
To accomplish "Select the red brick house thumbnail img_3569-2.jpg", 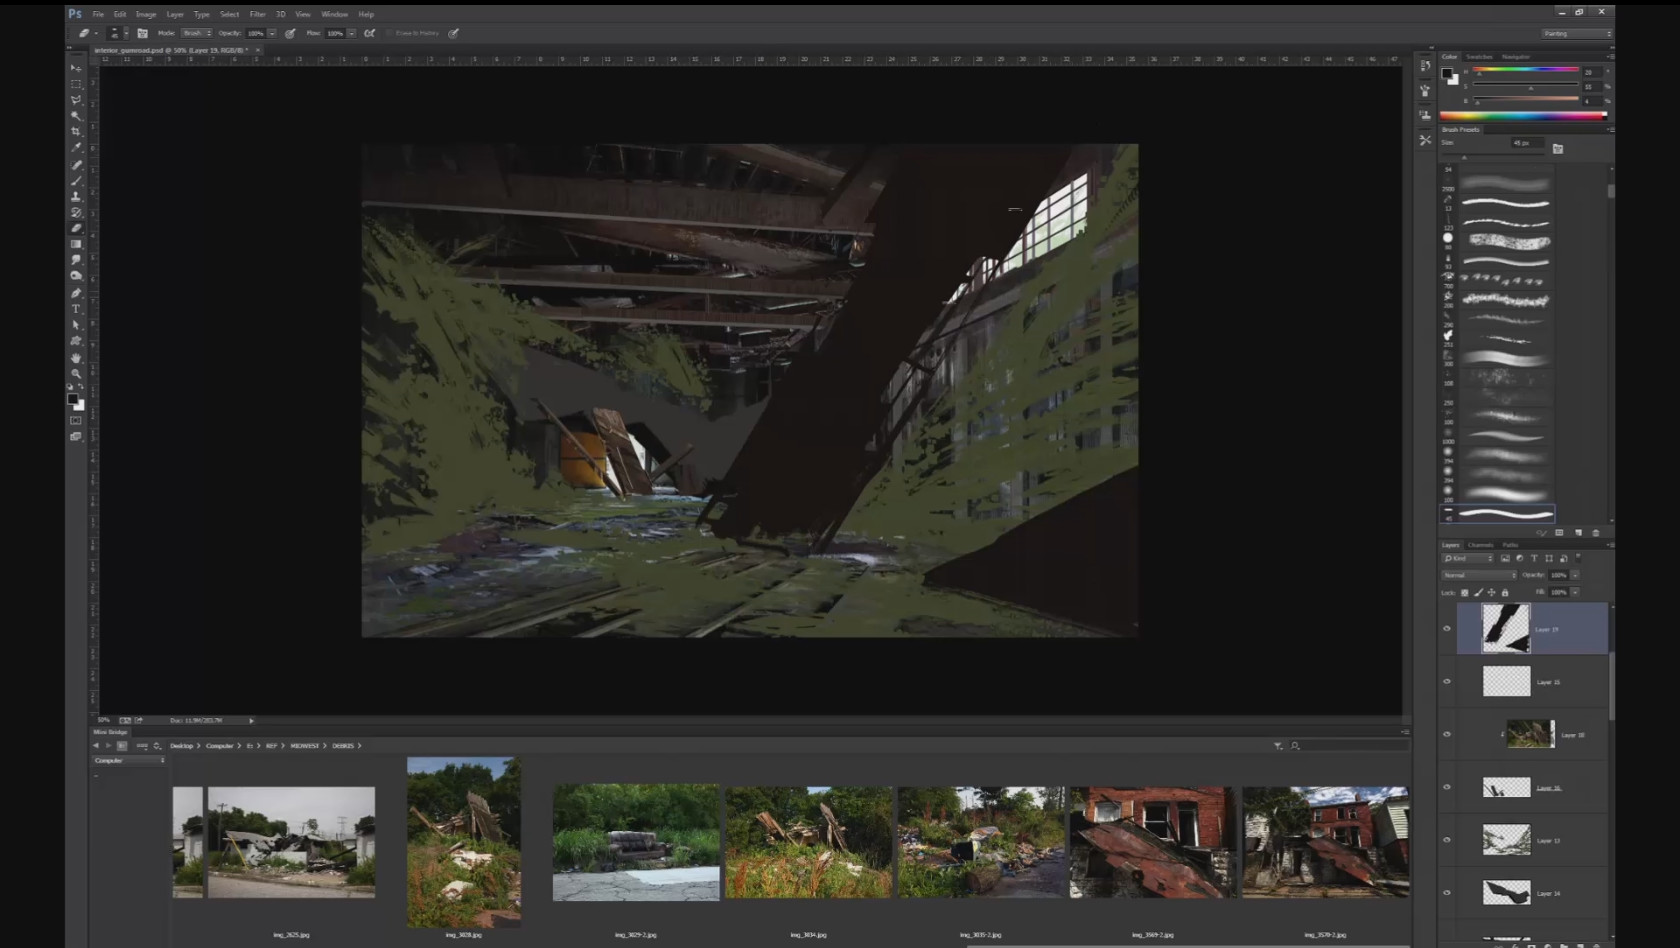I will pyautogui.click(x=1152, y=842).
